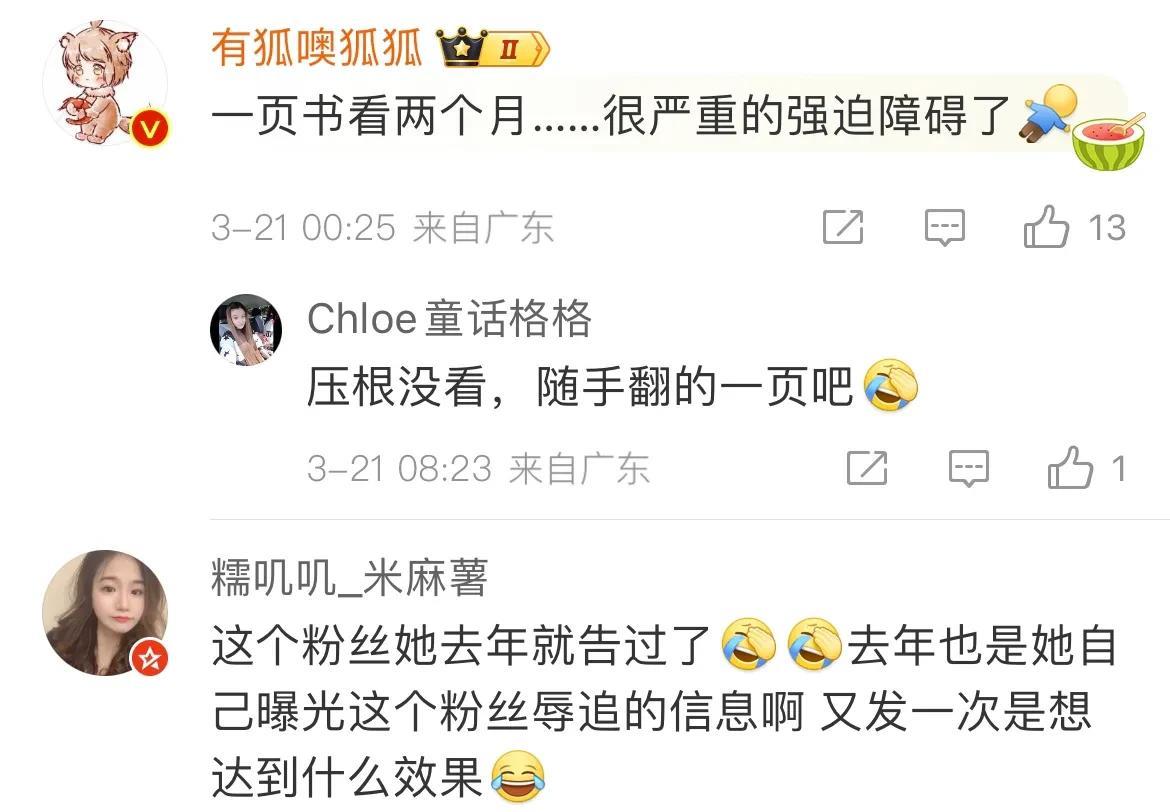The image size is (1170, 812).
Task: Repost 有狐噢狐狐's comment with the share icon
Action: [843, 227]
